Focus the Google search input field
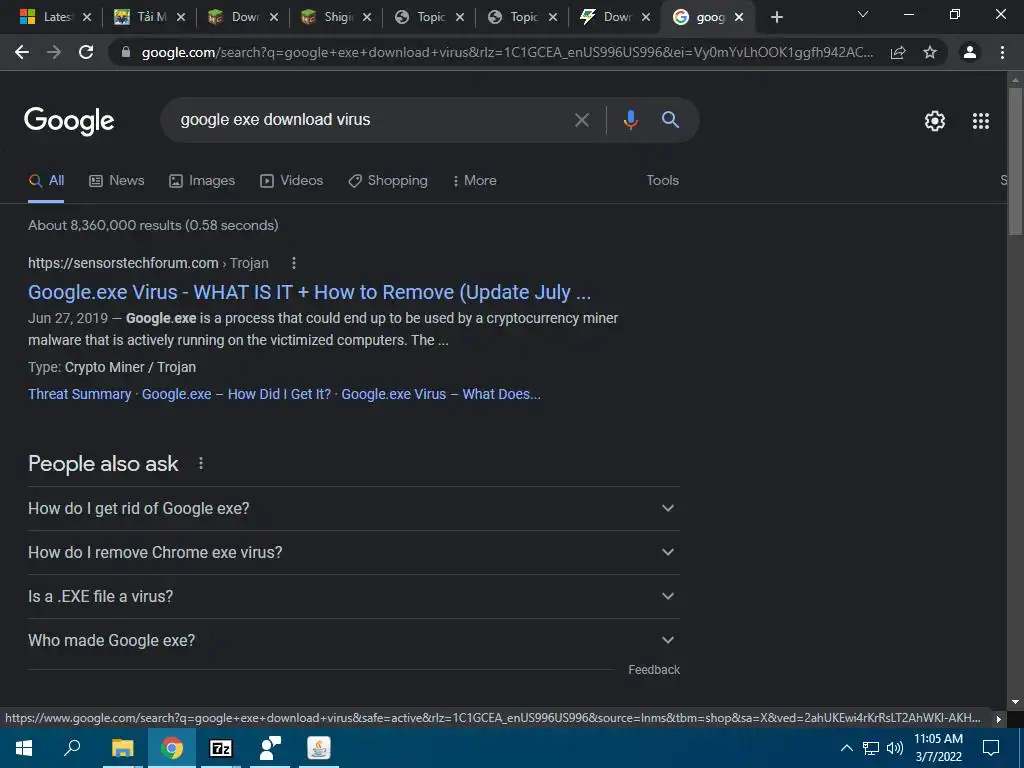Screen dimensions: 1024x768 372,120
